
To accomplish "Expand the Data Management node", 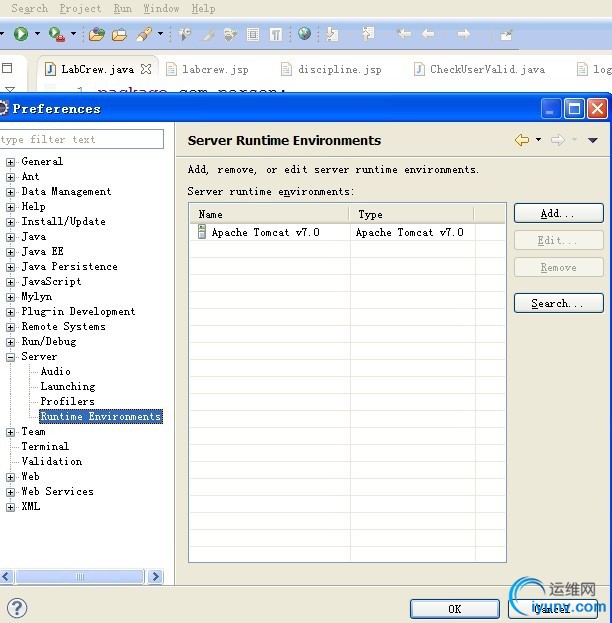I will tap(11, 192).
